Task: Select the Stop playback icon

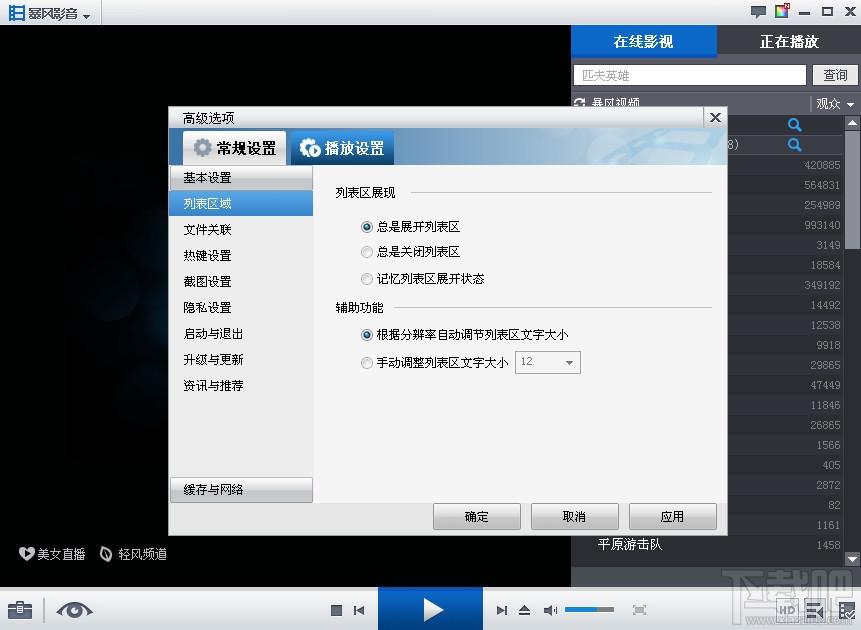Action: pos(336,609)
